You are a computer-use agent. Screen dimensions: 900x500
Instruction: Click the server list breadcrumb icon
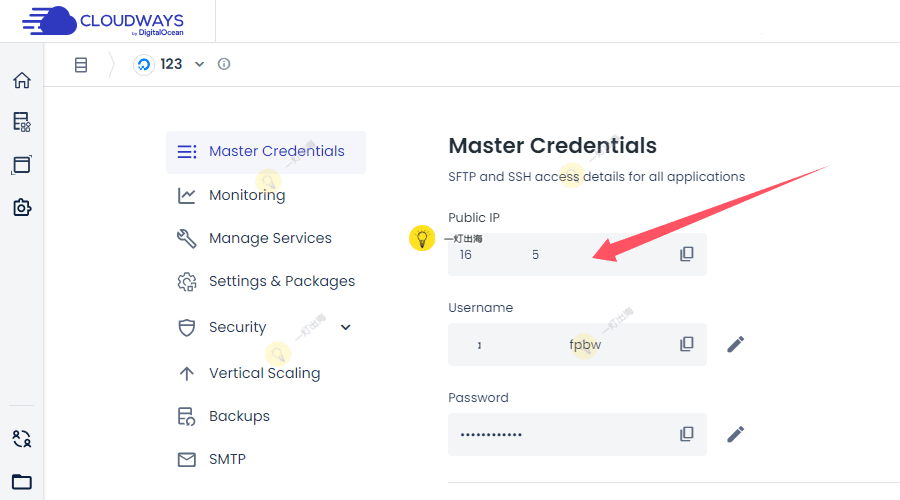tap(81, 65)
